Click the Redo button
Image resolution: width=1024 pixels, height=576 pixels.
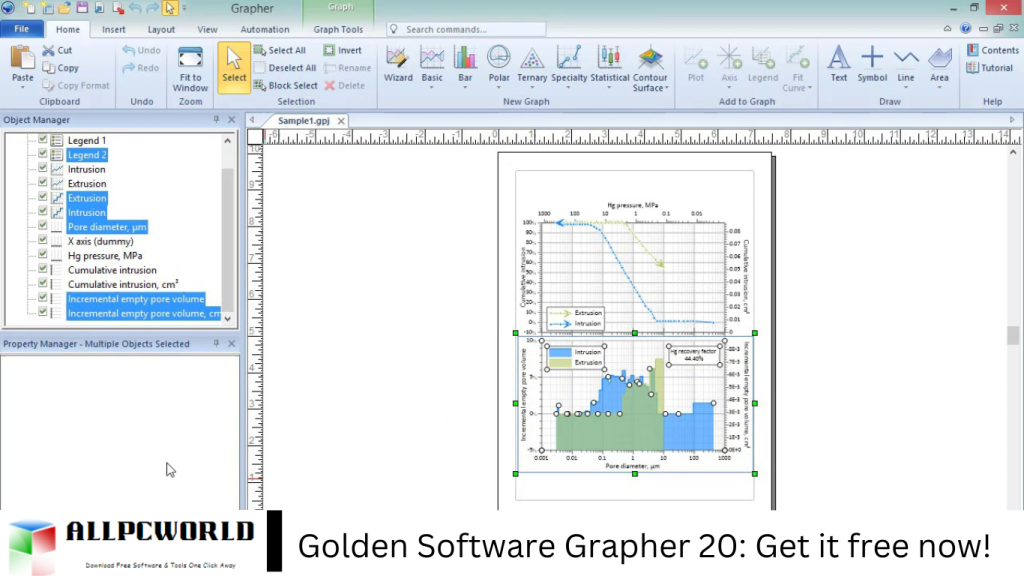[140, 68]
